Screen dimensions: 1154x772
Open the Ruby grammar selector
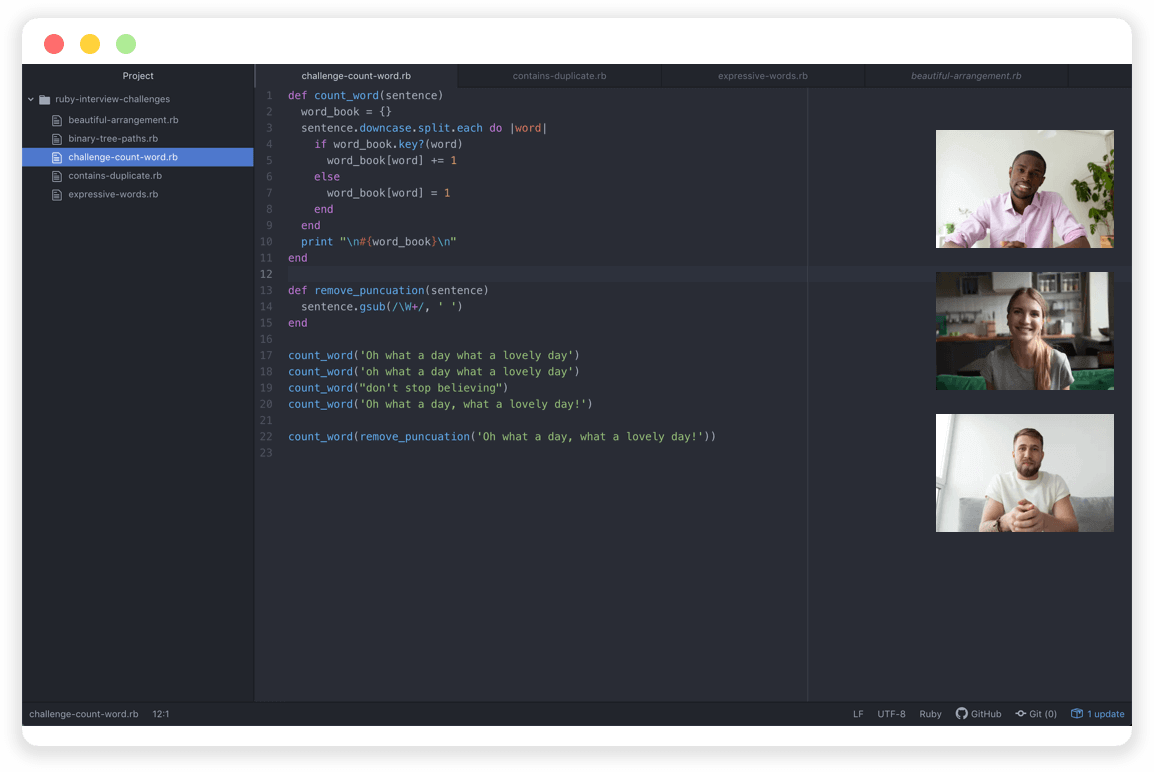930,713
